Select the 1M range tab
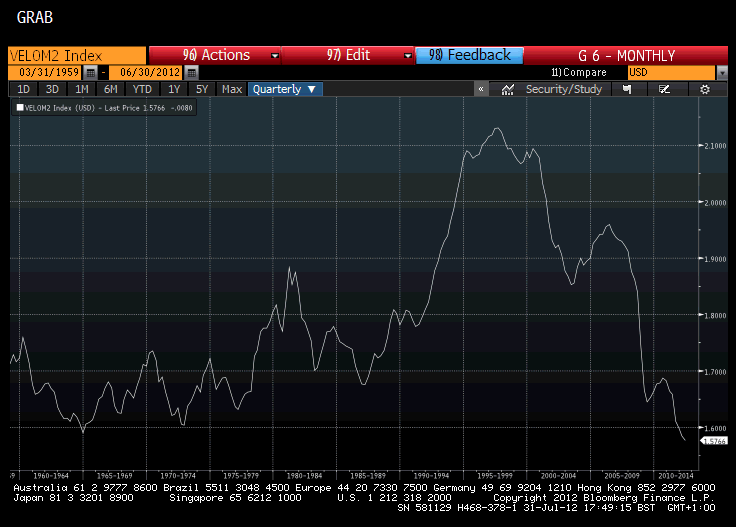Image resolution: width=736 pixels, height=527 pixels. click(x=82, y=89)
